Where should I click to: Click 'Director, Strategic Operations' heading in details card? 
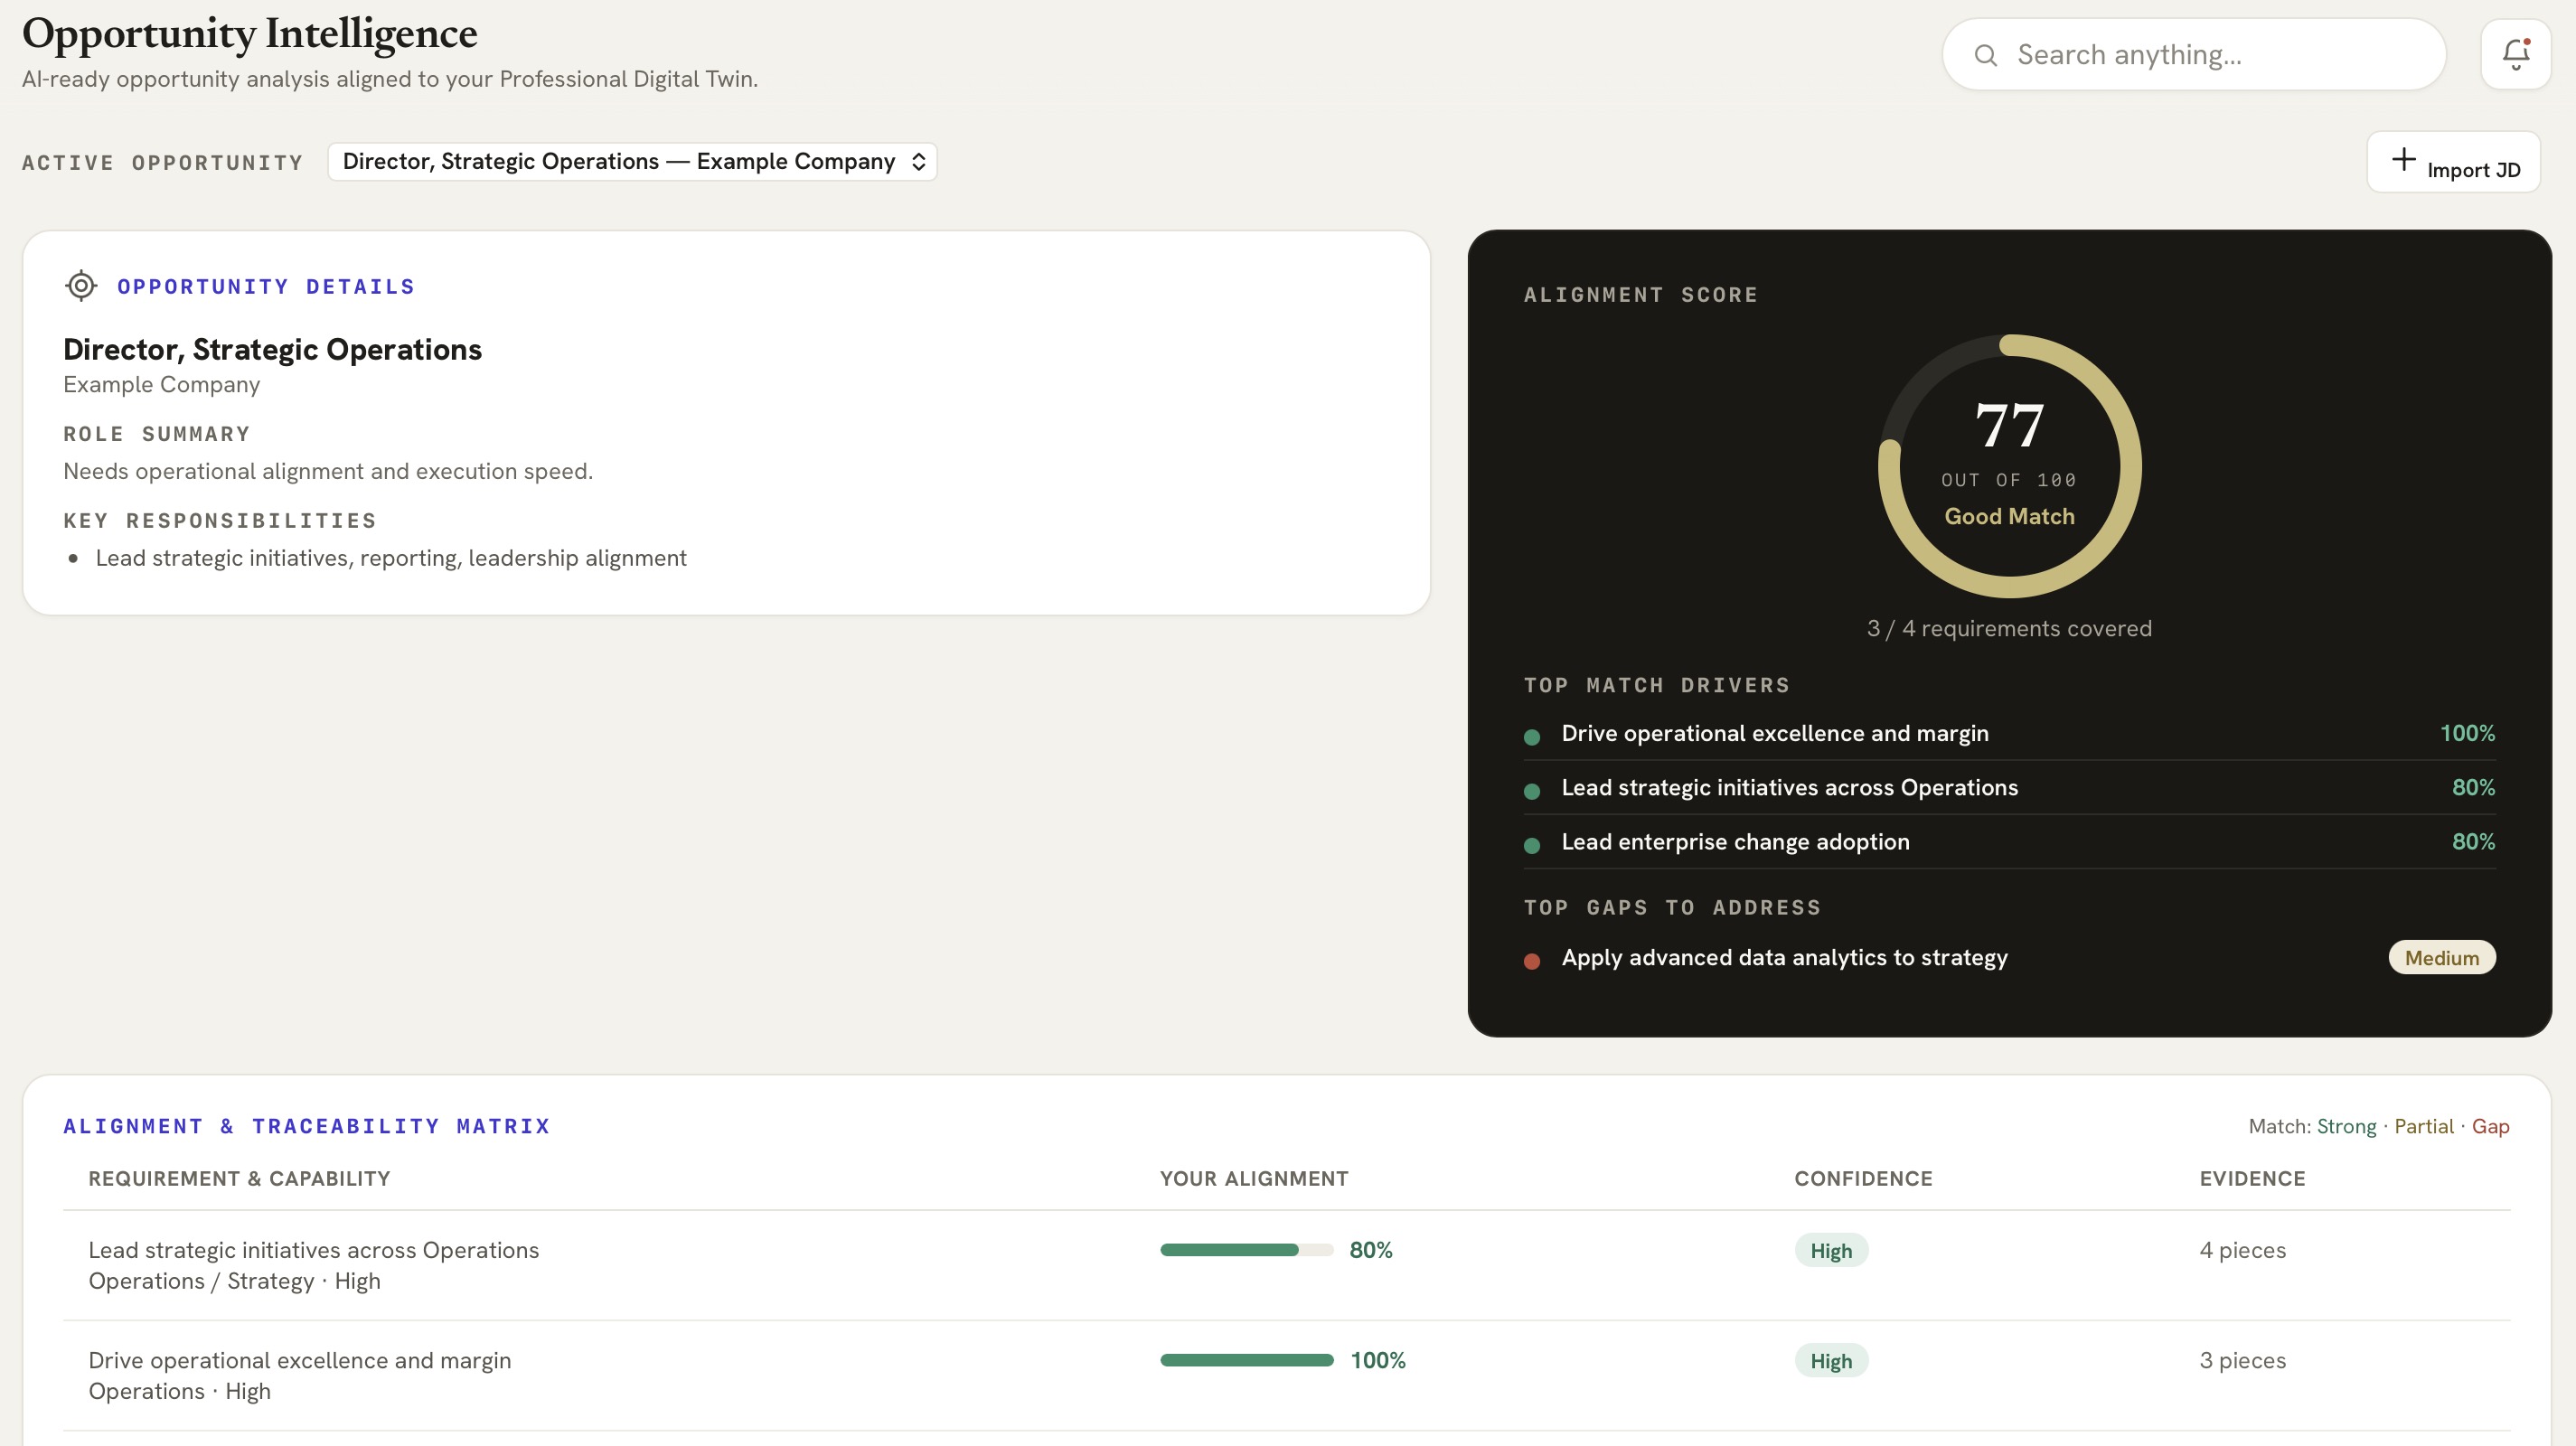[x=272, y=349]
